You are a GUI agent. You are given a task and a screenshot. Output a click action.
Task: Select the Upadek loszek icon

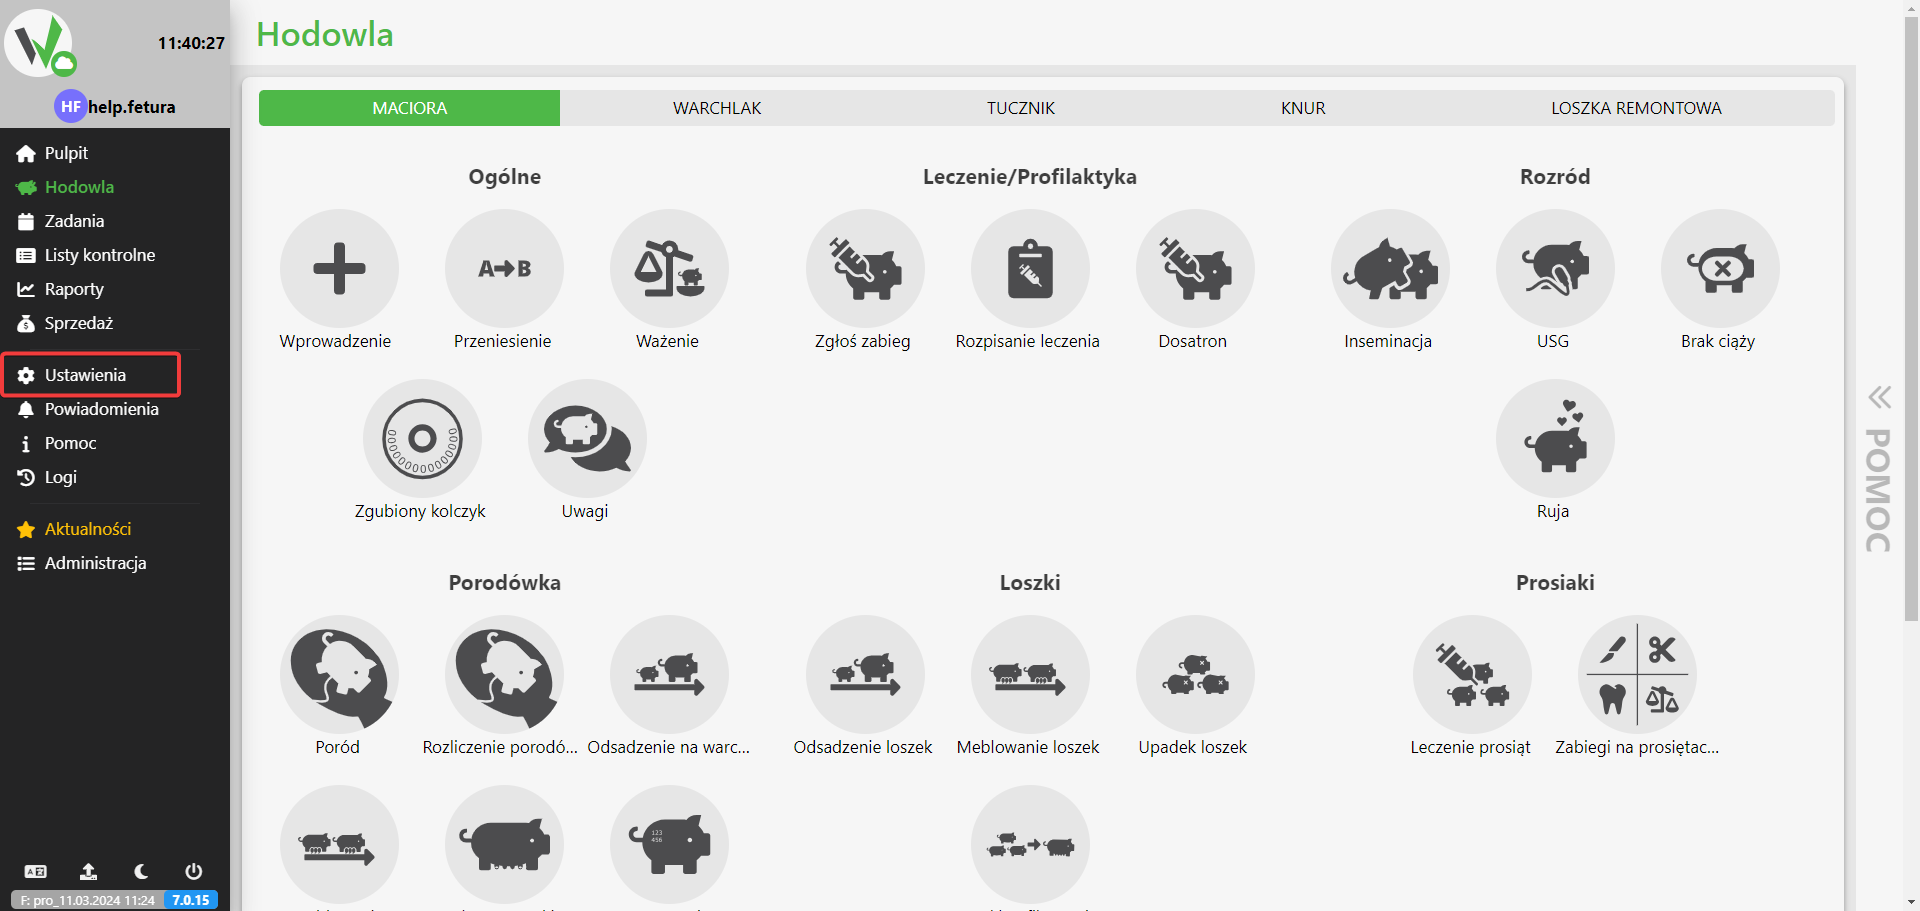point(1194,675)
